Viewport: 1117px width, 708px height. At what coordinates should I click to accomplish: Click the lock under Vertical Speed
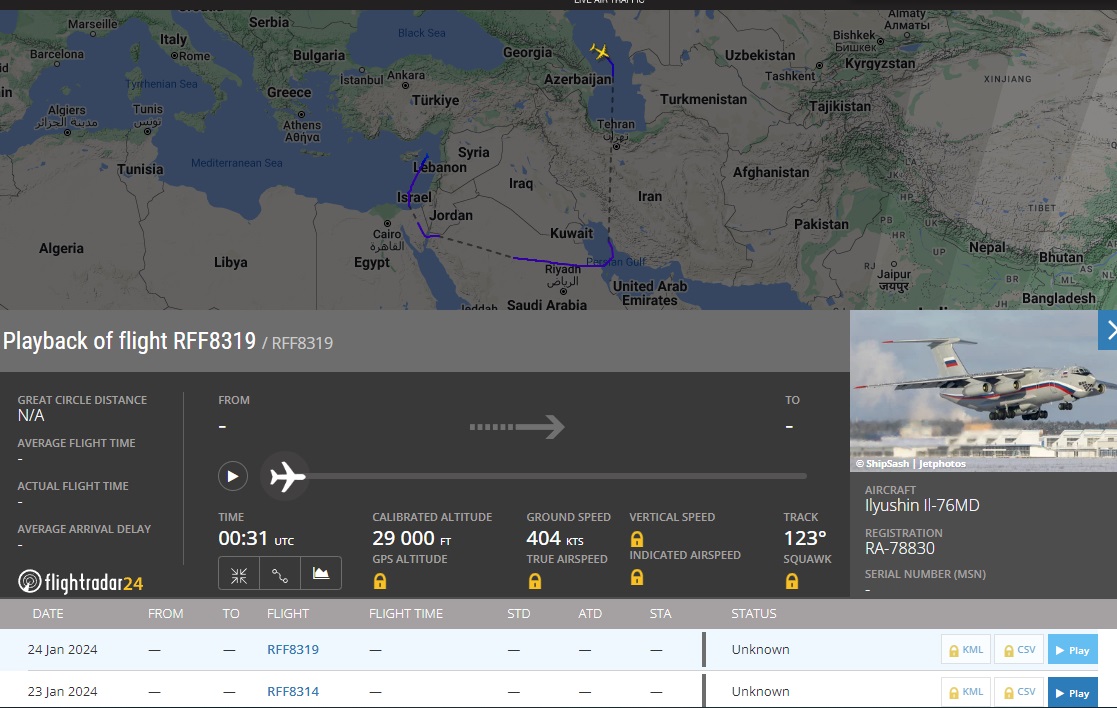[637, 538]
